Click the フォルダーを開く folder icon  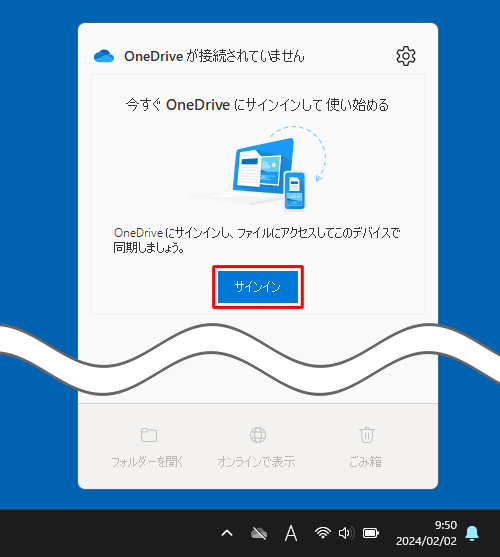[x=149, y=435]
